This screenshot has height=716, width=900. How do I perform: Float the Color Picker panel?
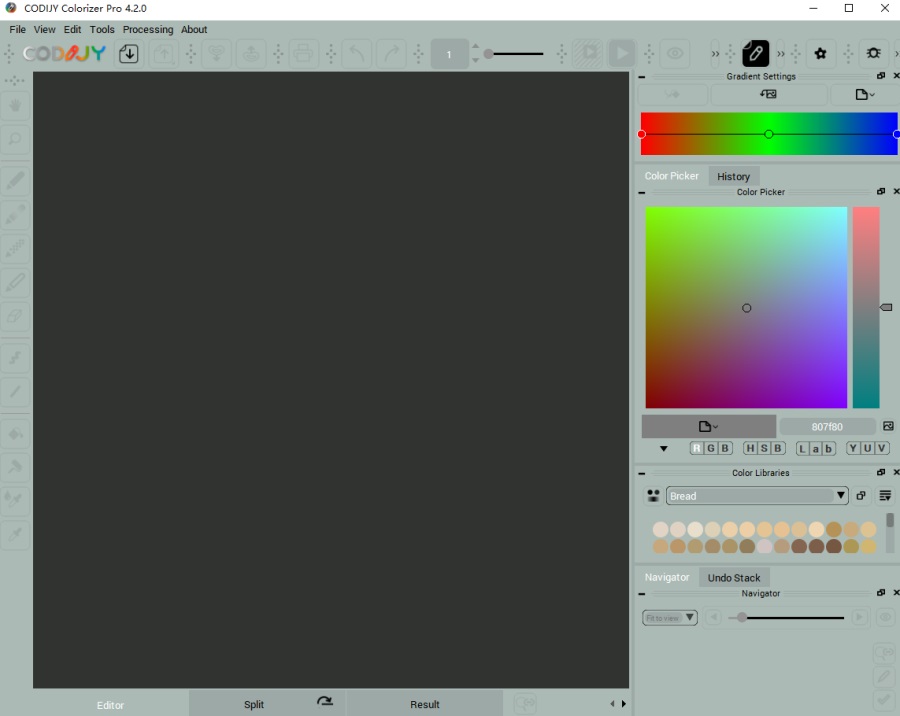pyautogui.click(x=881, y=191)
